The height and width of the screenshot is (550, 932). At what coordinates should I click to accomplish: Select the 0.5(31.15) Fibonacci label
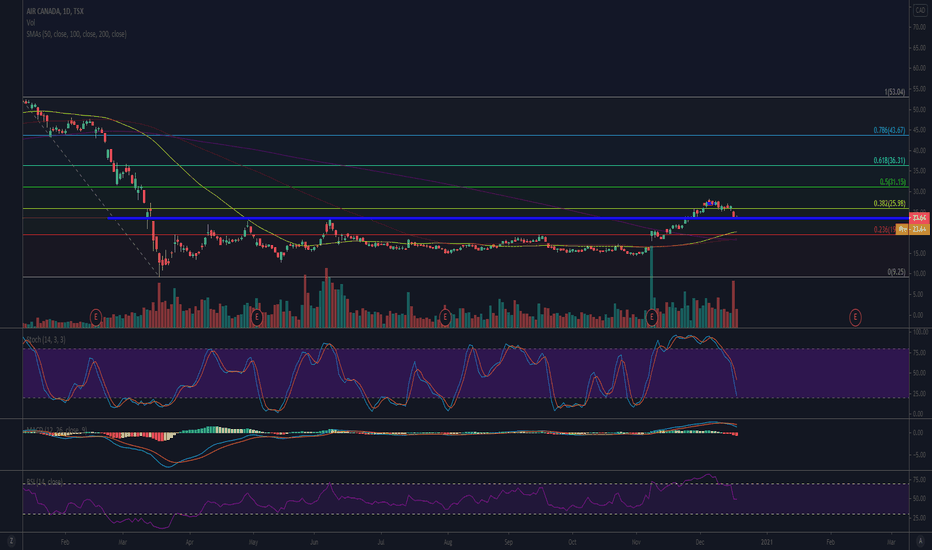[893, 182]
